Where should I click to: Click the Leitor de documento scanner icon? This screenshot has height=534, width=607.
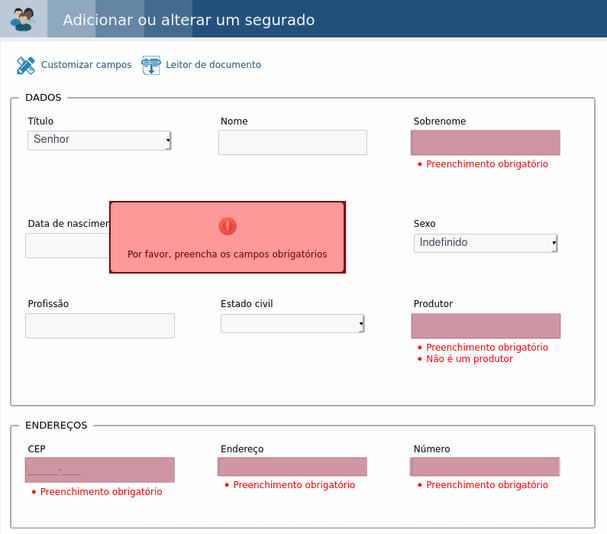pos(151,65)
